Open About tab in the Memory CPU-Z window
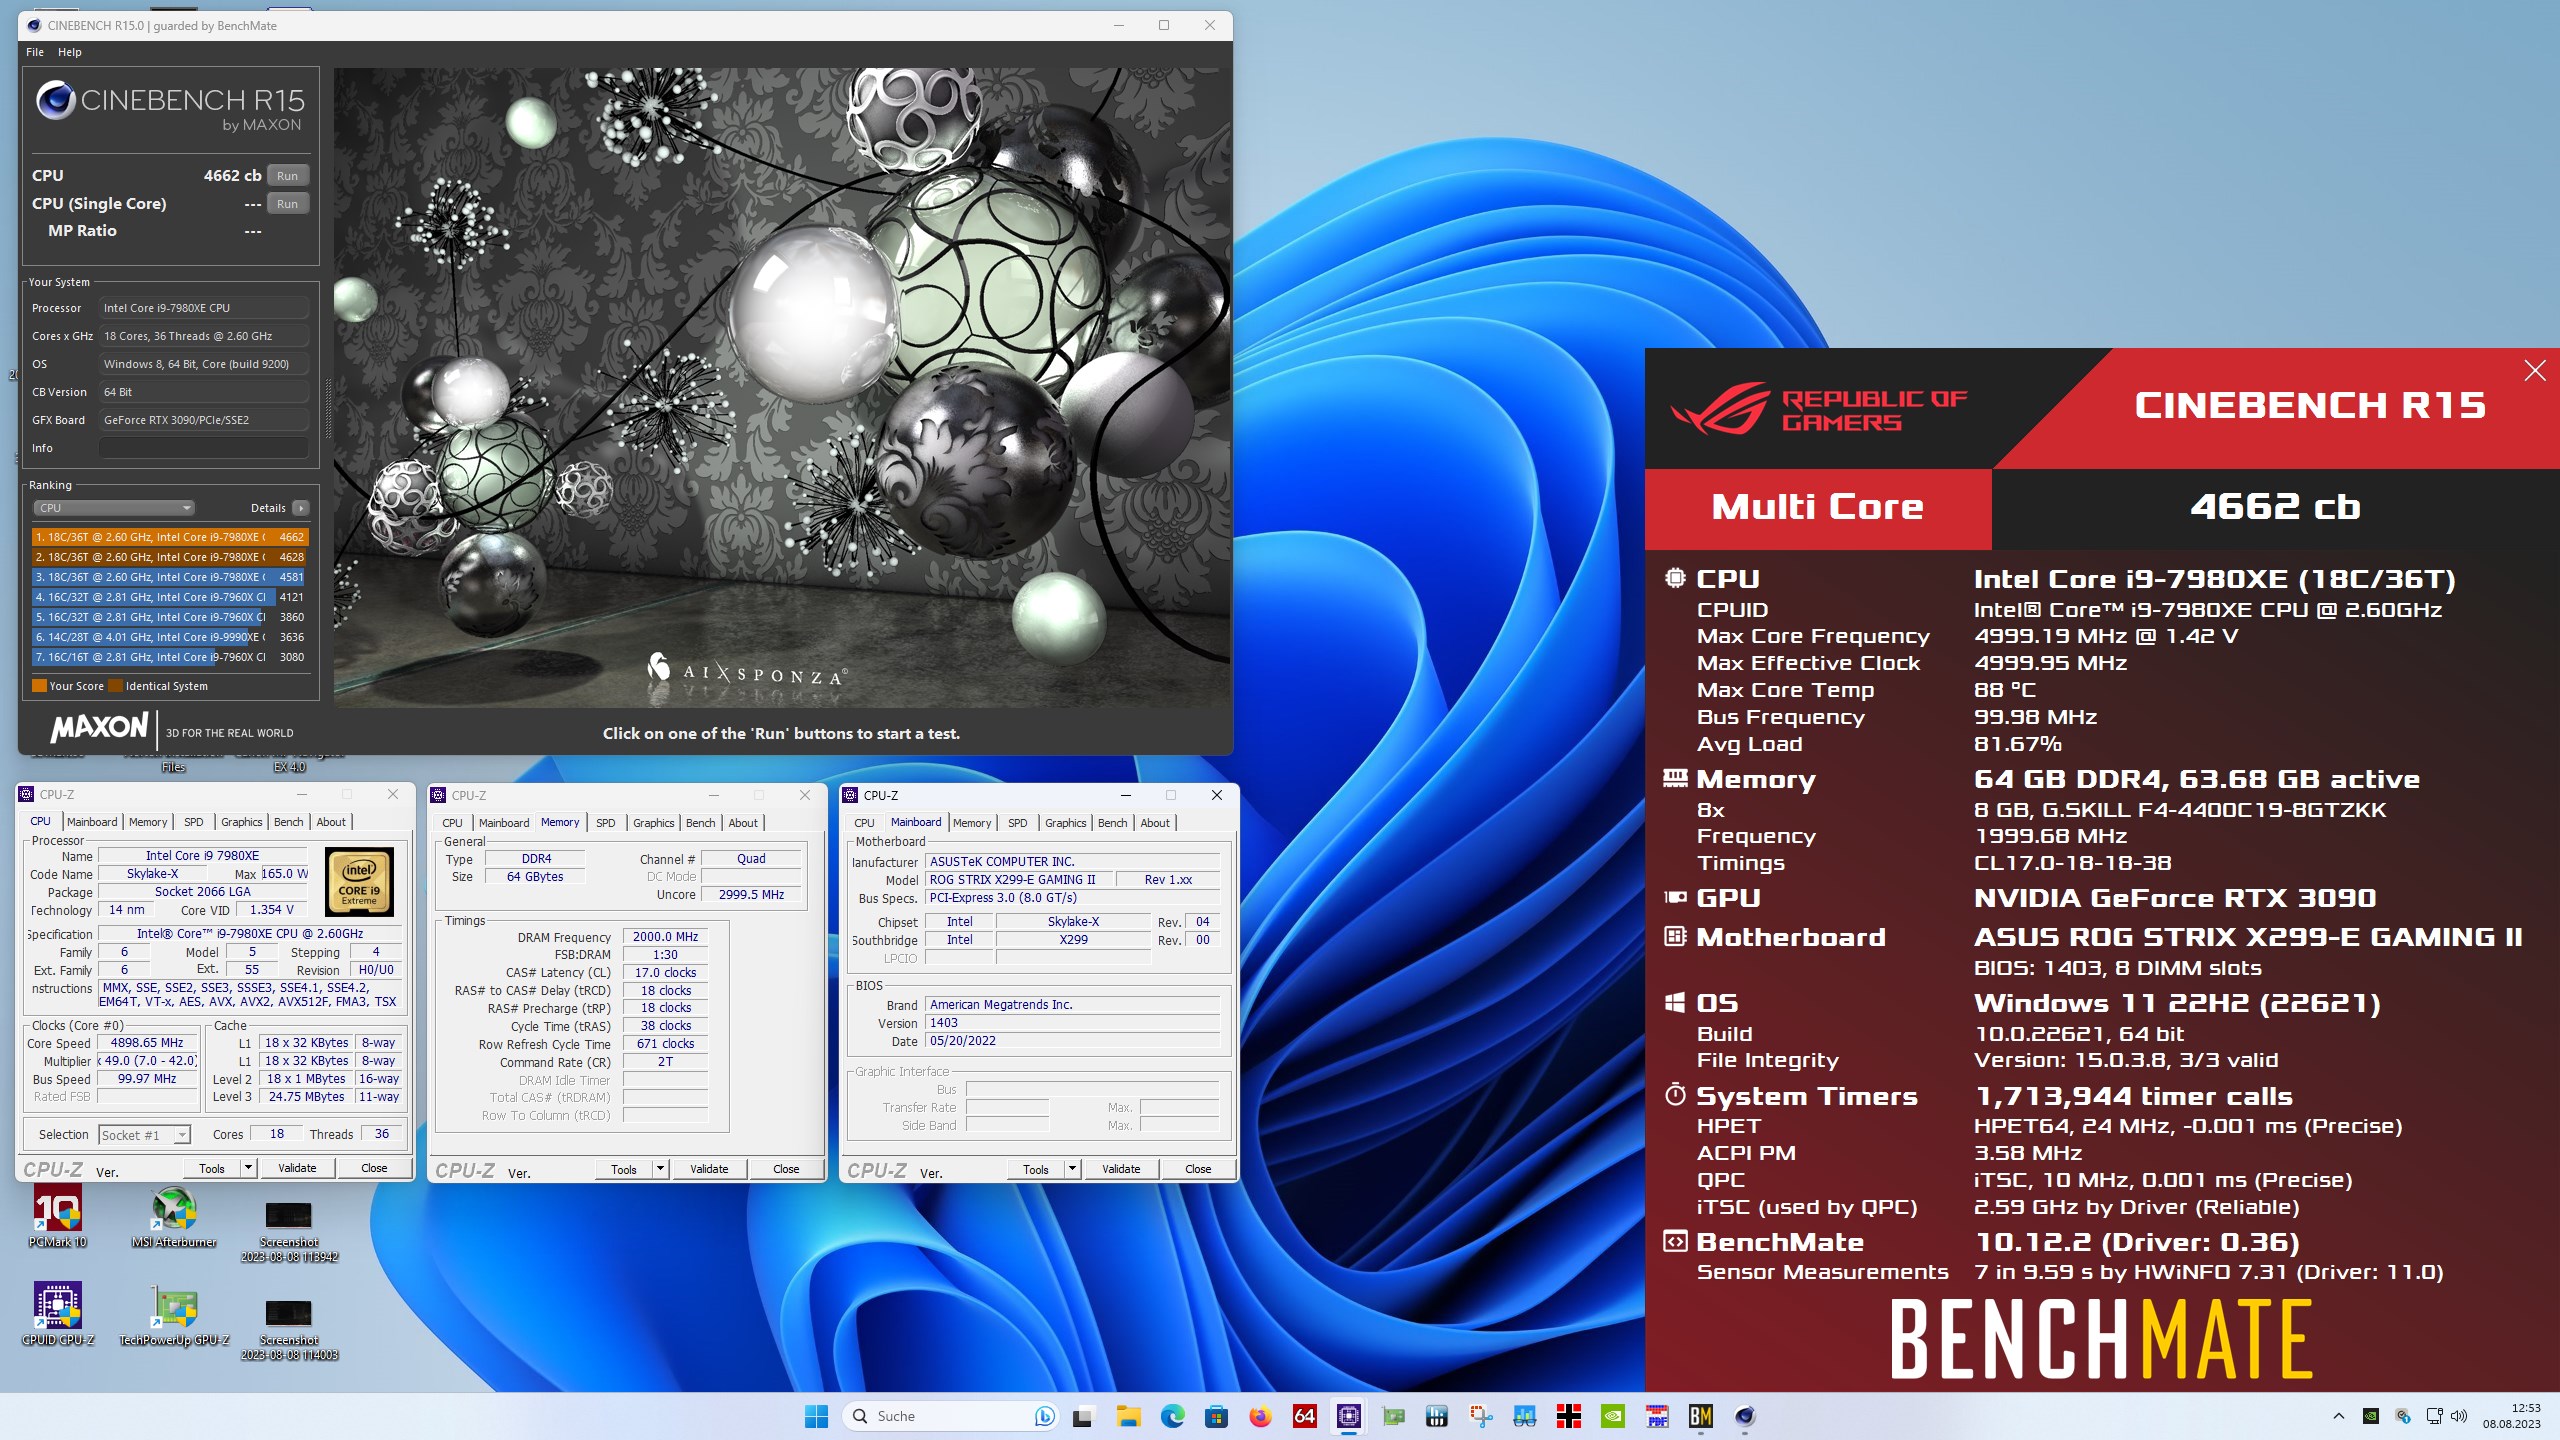This screenshot has width=2560, height=1440. 742,823
